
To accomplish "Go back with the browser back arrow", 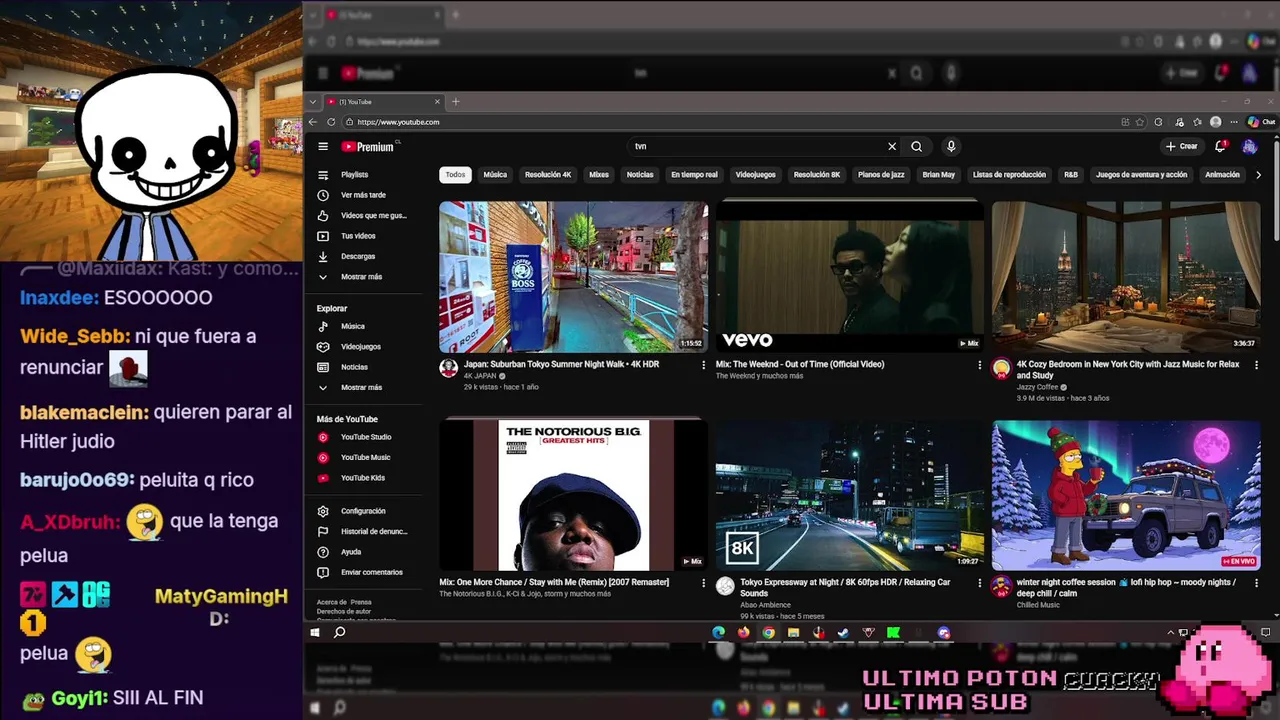I will 313,122.
